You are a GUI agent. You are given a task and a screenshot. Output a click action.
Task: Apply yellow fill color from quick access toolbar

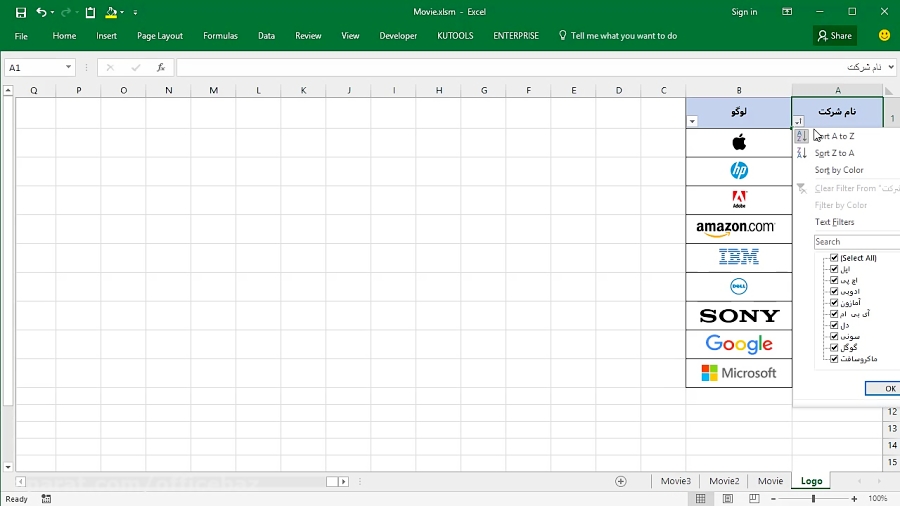click(111, 12)
